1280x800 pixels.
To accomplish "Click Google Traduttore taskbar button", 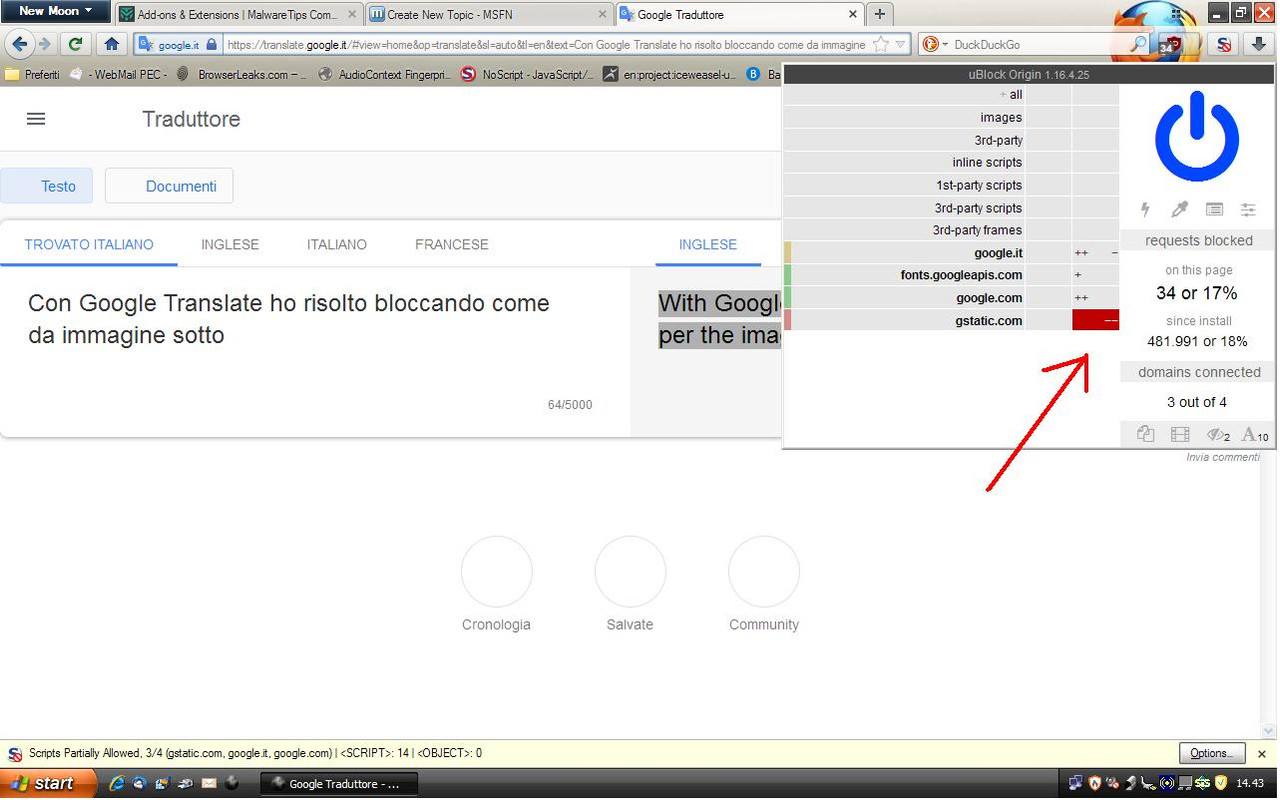I will [x=339, y=784].
